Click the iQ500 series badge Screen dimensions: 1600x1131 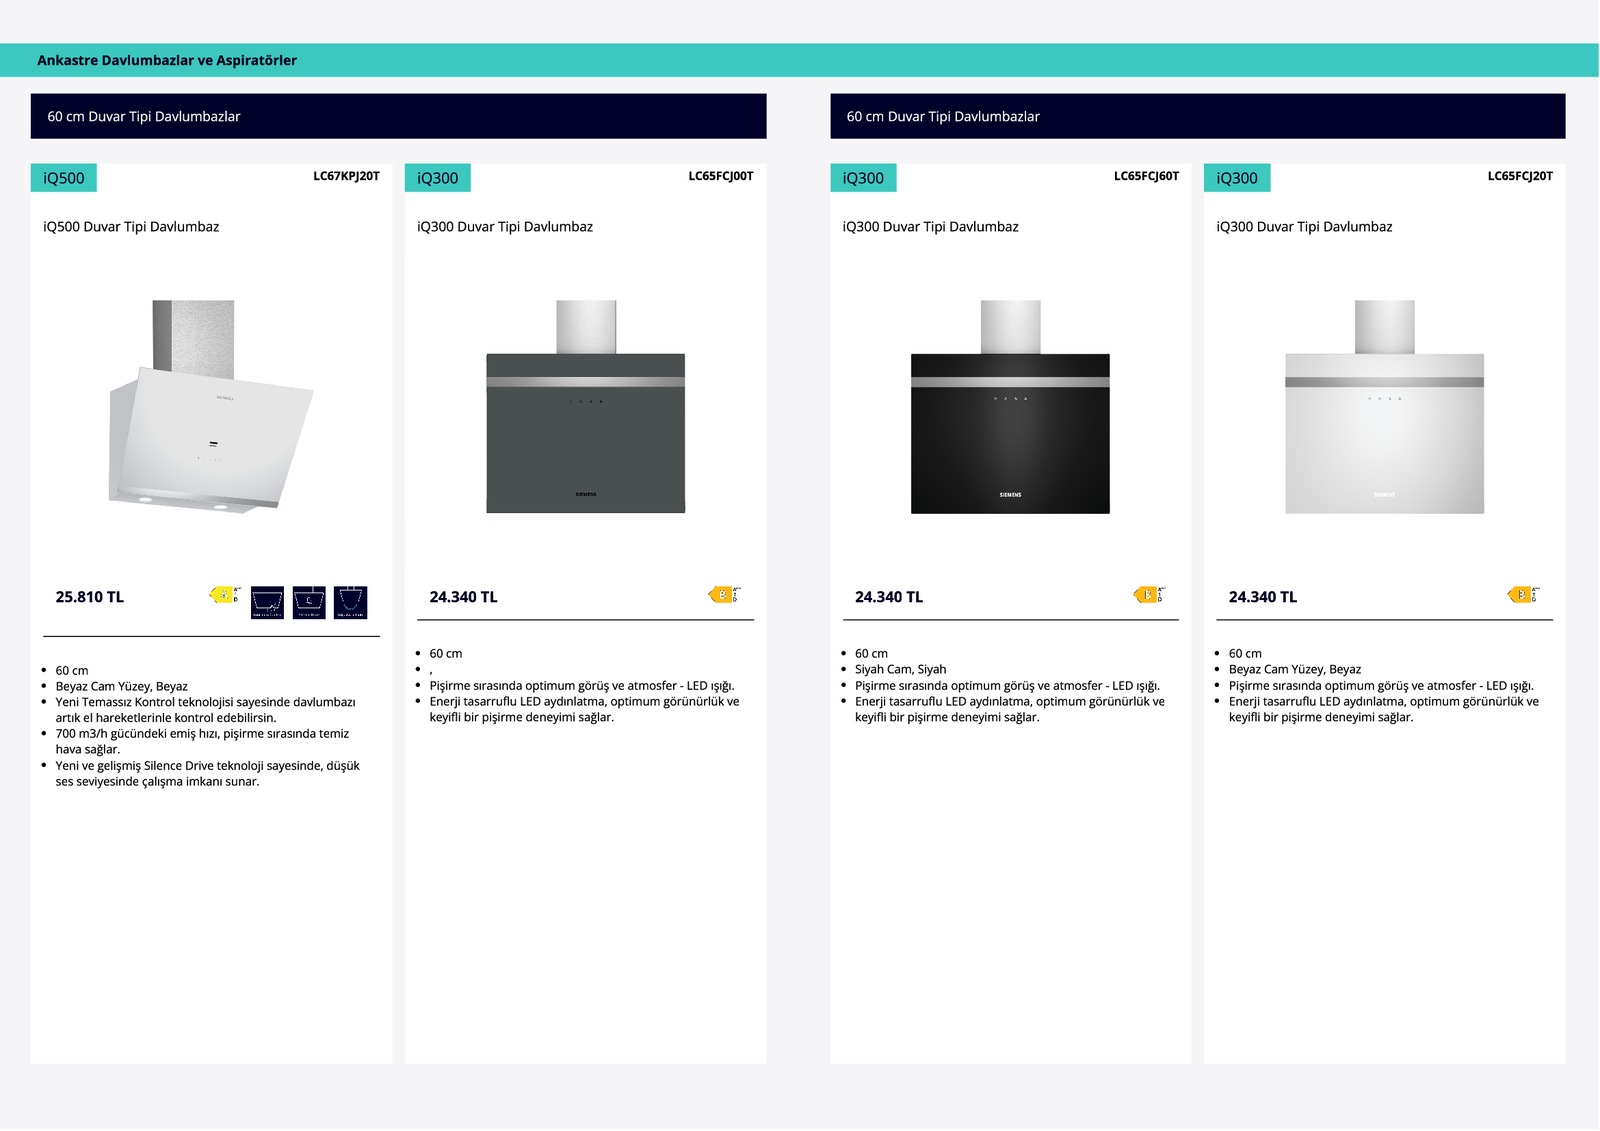click(64, 178)
